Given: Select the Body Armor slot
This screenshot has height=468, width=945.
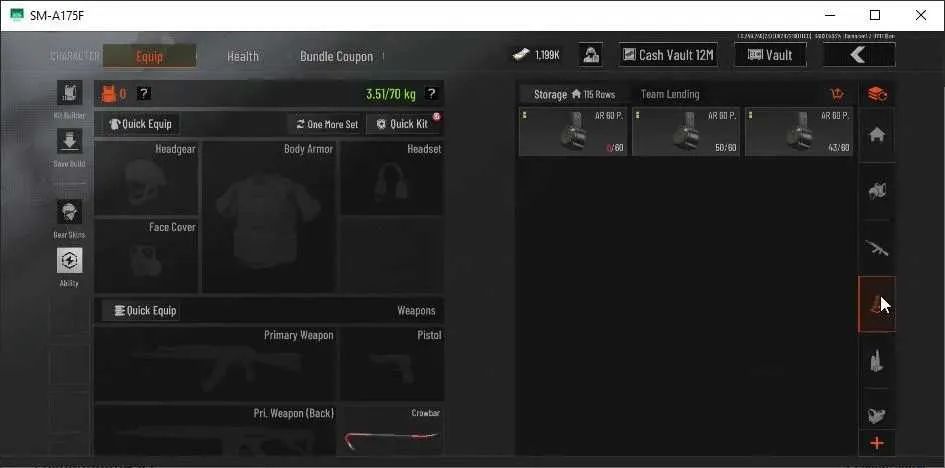Looking at the screenshot, I should [269, 217].
